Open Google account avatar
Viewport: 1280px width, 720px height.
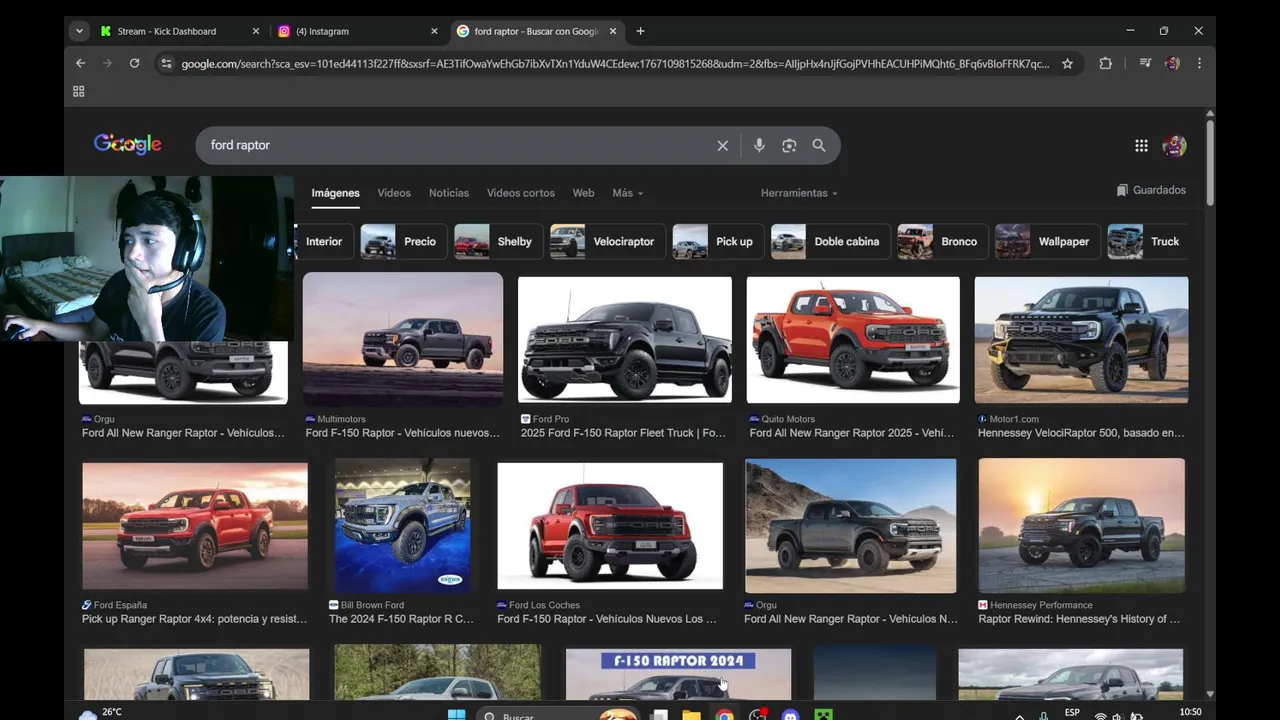click(1174, 146)
